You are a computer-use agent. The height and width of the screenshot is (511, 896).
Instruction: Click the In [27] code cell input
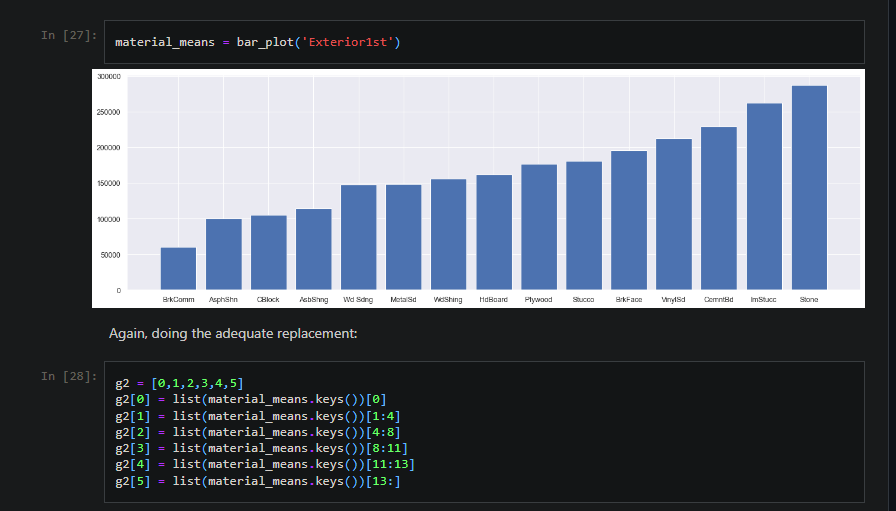[484, 42]
